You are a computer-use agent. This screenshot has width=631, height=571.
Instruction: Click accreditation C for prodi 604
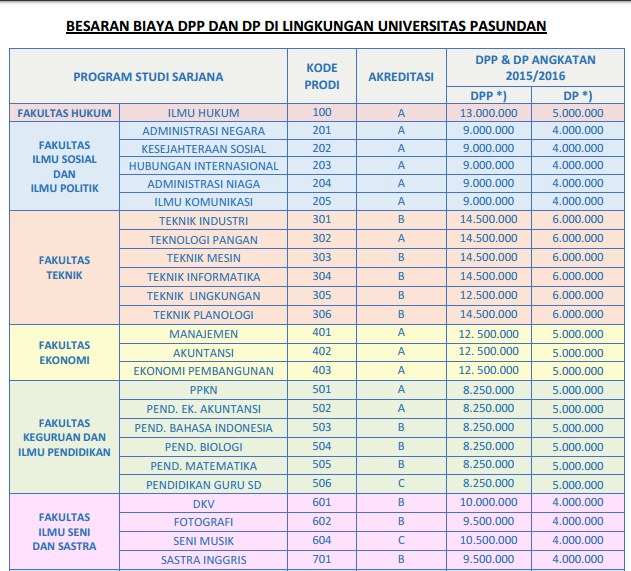[401, 540]
